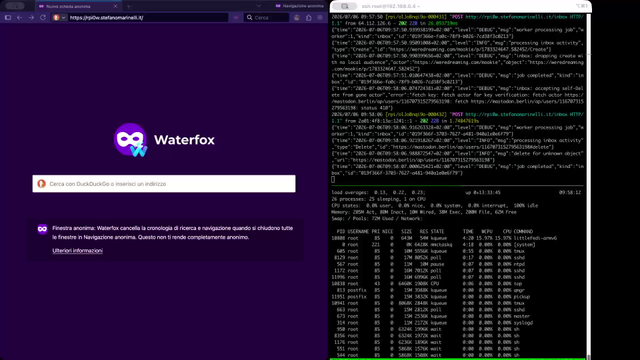
Task: Click the terminal cursor block below logs
Action: click(333, 179)
